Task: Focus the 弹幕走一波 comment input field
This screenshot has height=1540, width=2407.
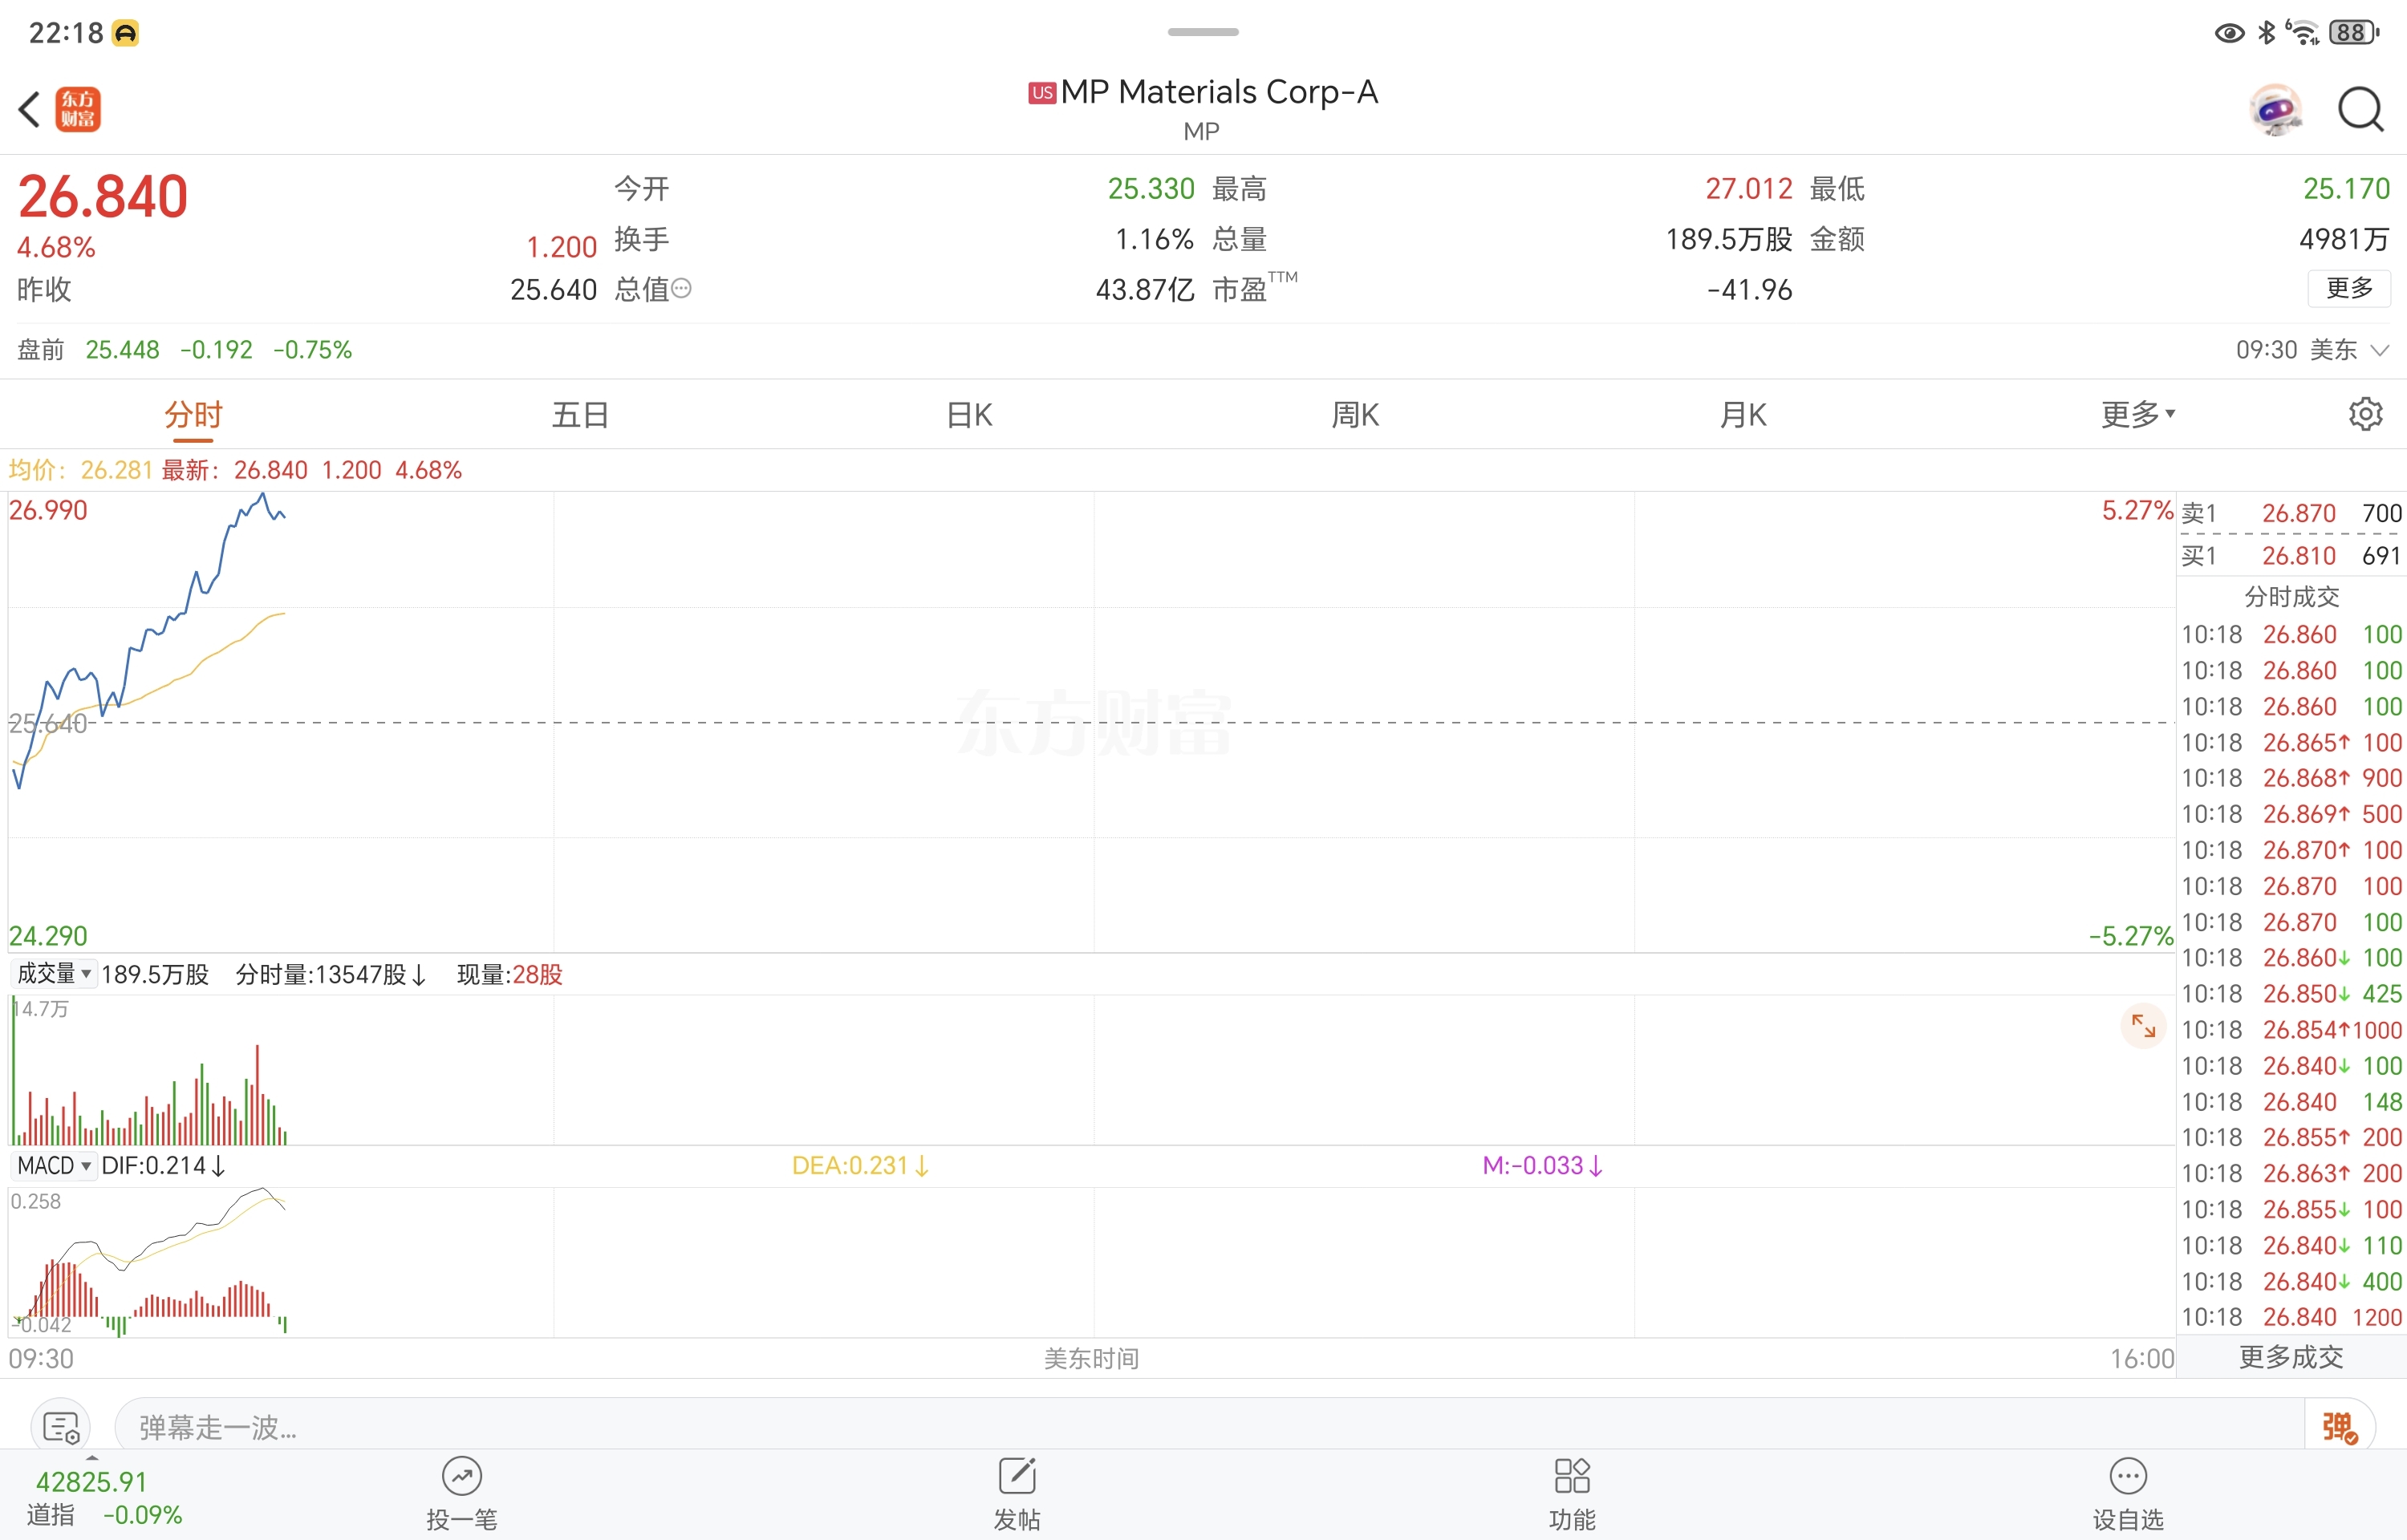Action: tap(1210, 1427)
